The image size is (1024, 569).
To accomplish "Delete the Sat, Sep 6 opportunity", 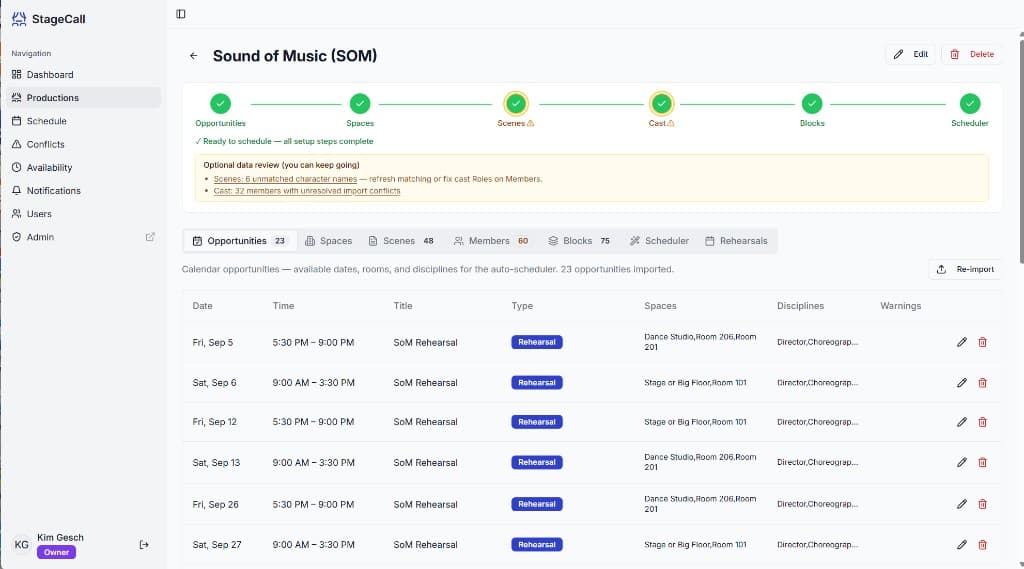I will [x=982, y=383].
